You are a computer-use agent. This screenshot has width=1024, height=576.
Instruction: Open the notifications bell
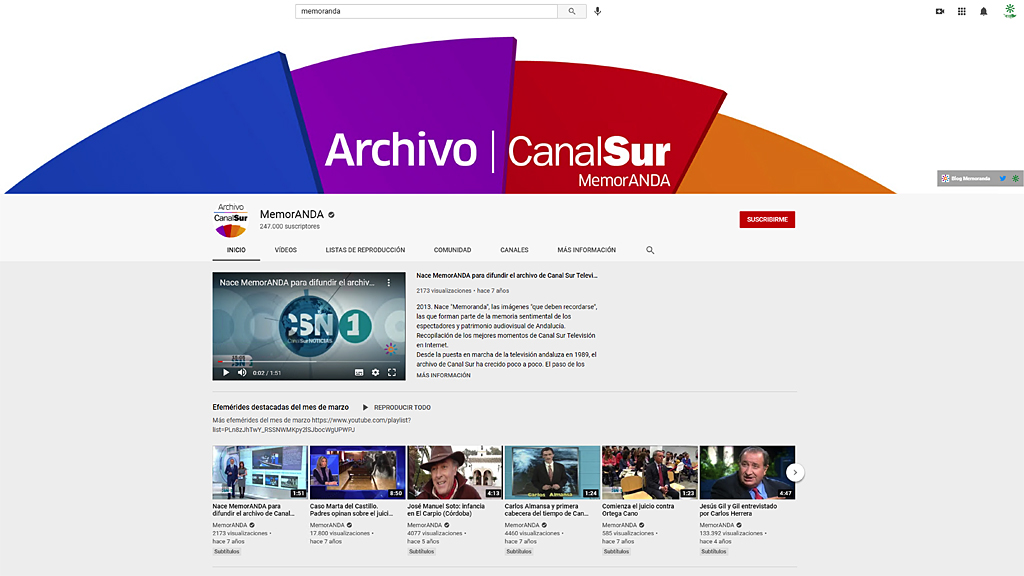pos(984,11)
